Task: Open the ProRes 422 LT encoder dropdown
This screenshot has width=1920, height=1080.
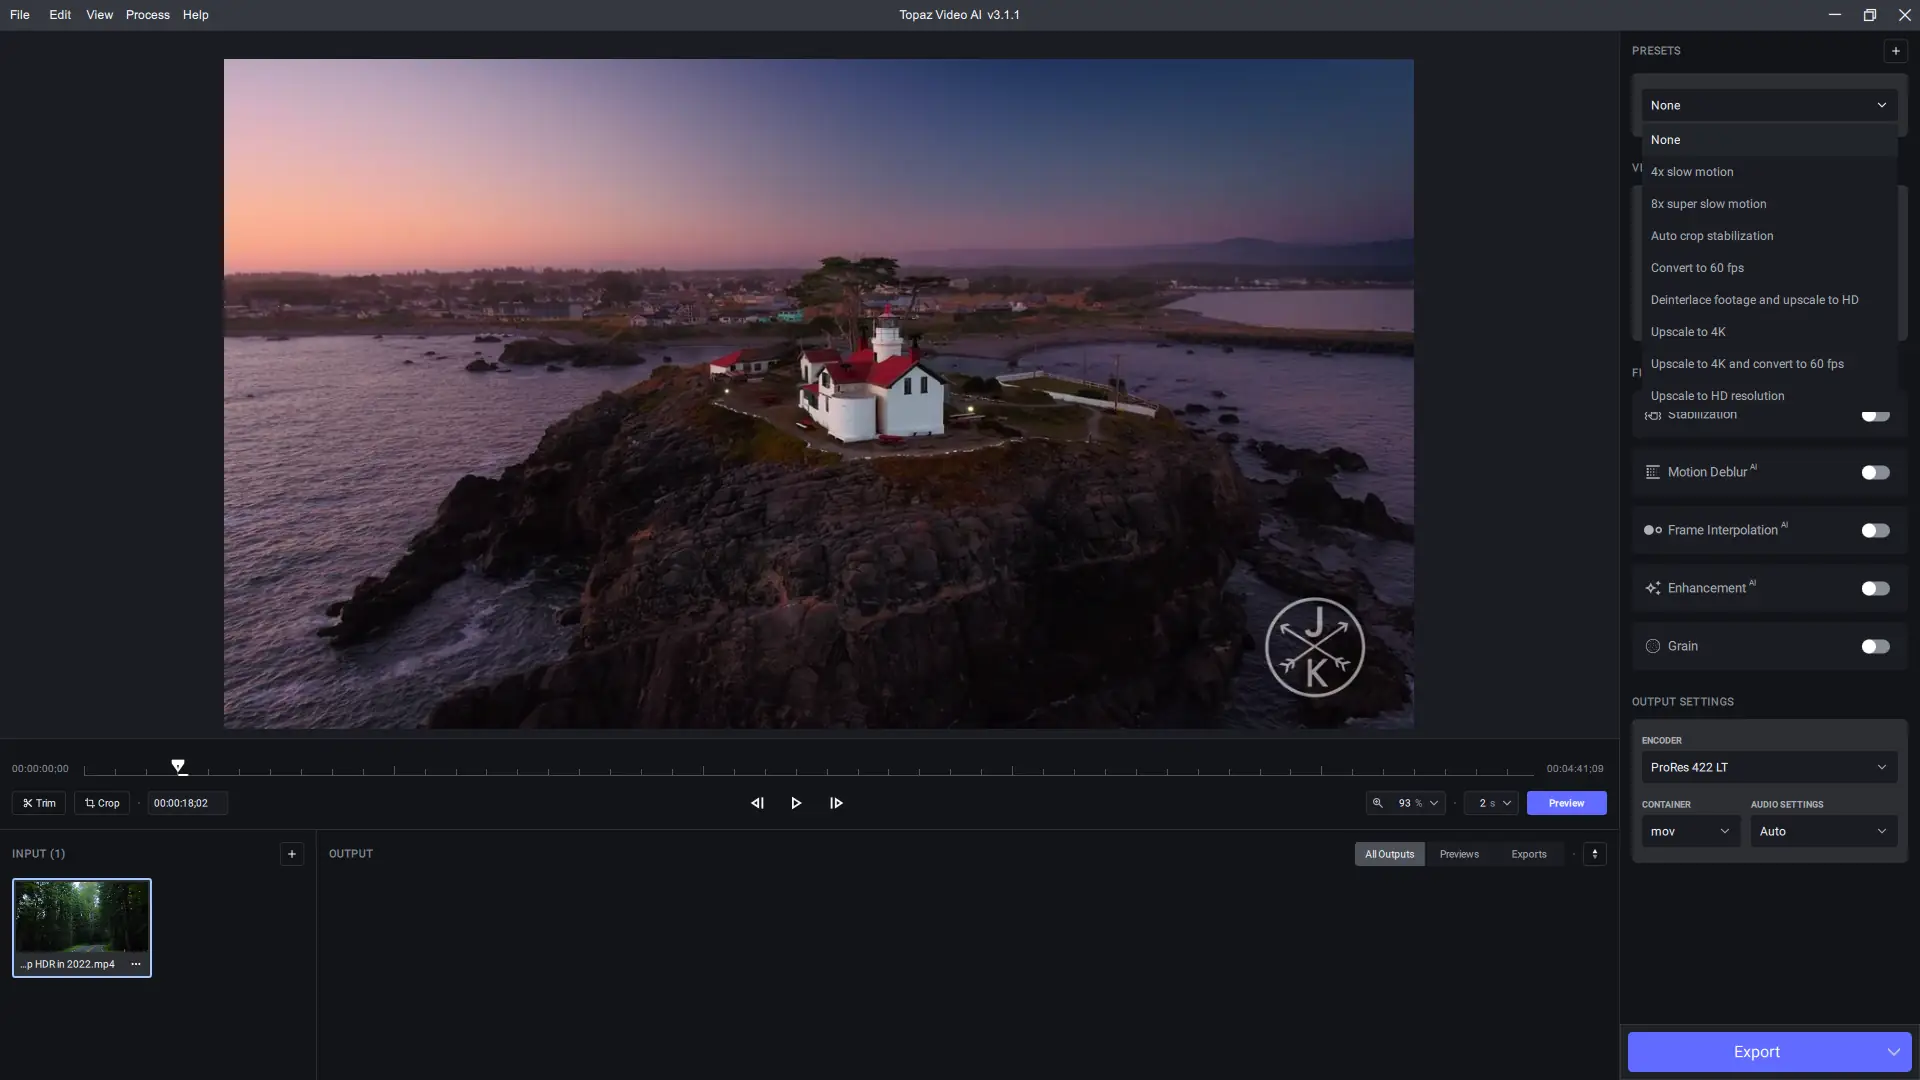Action: click(x=1768, y=767)
